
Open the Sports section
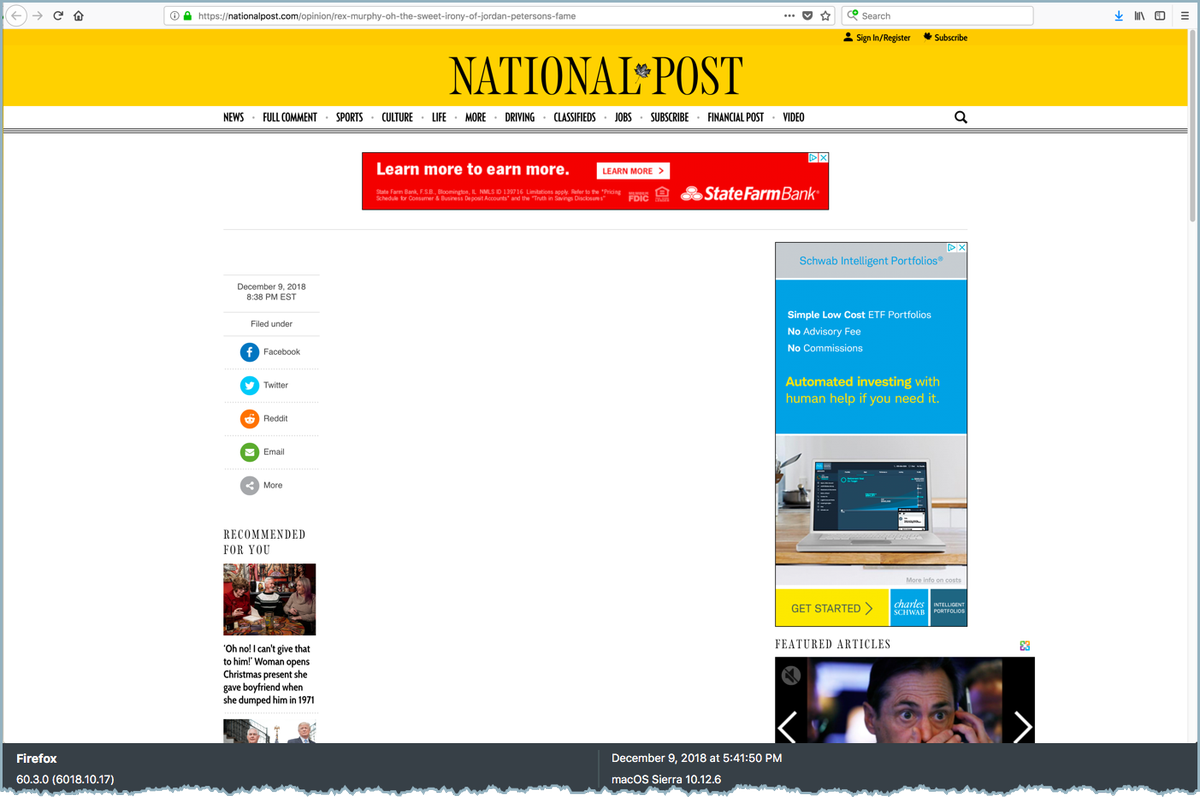[349, 117]
